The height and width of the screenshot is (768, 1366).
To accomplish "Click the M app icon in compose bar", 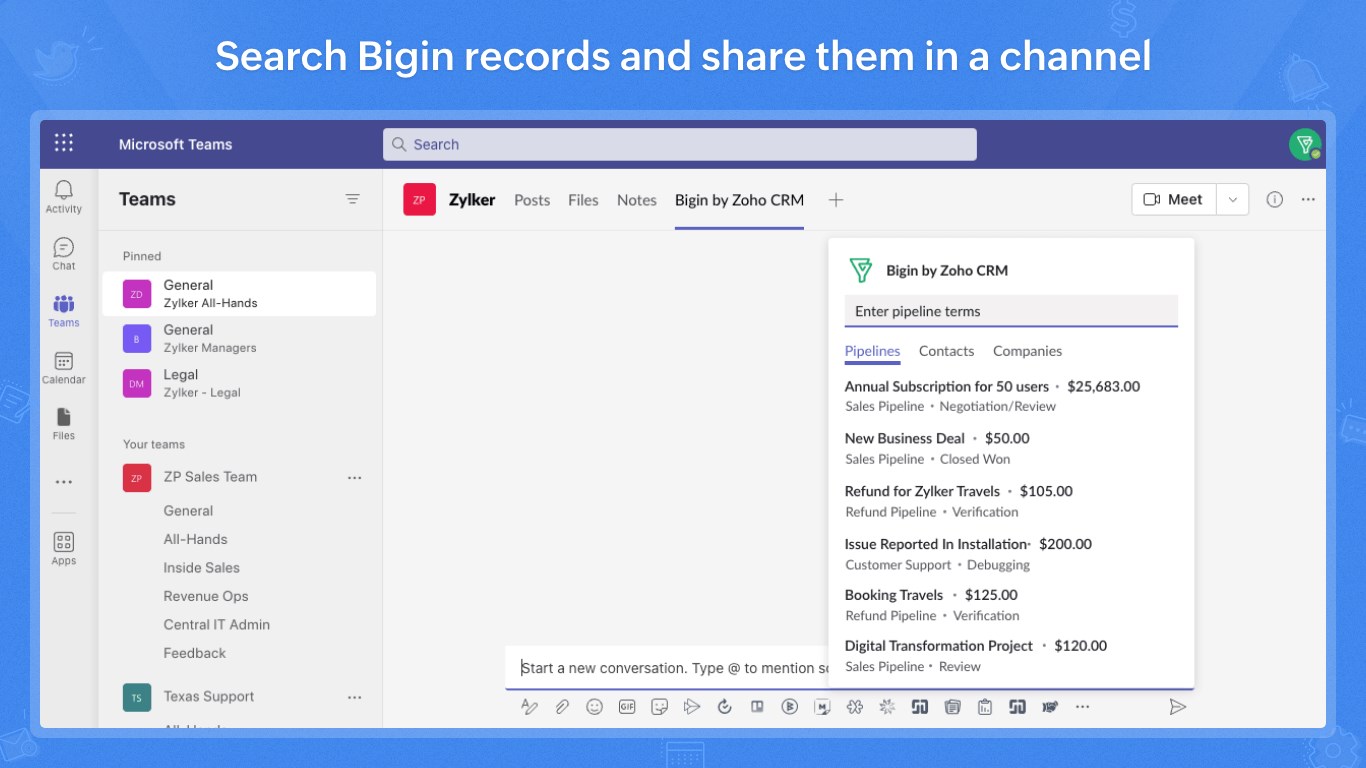I will [x=822, y=707].
